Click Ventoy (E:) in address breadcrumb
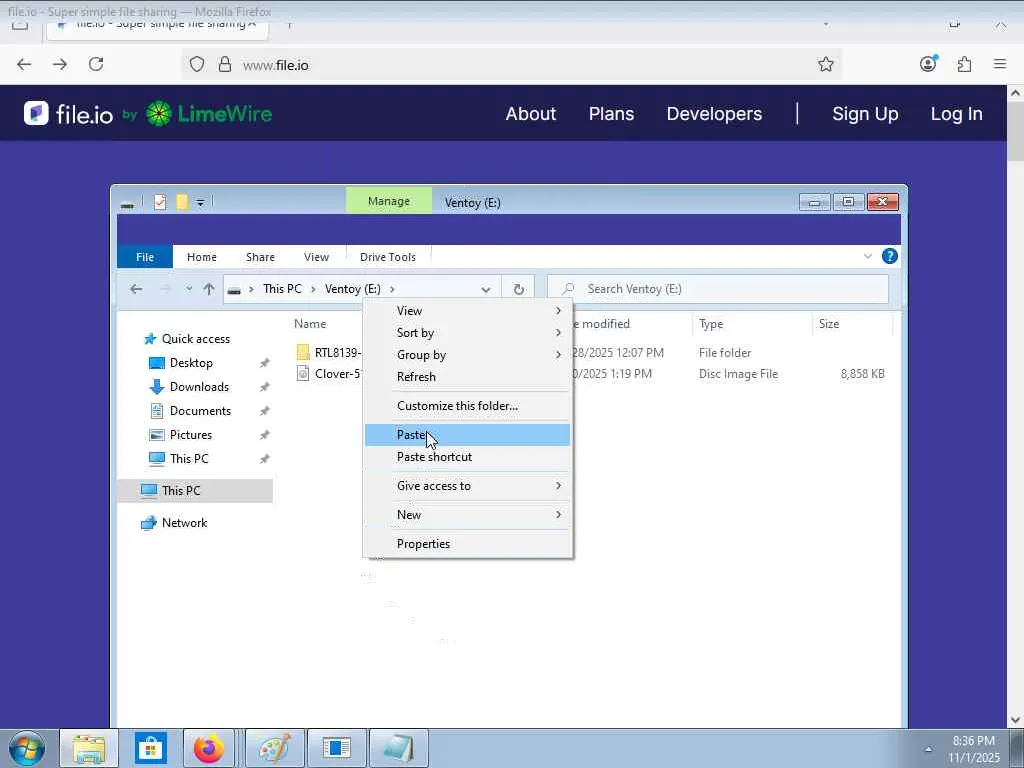Screen dimensions: 1024x768 point(353,289)
